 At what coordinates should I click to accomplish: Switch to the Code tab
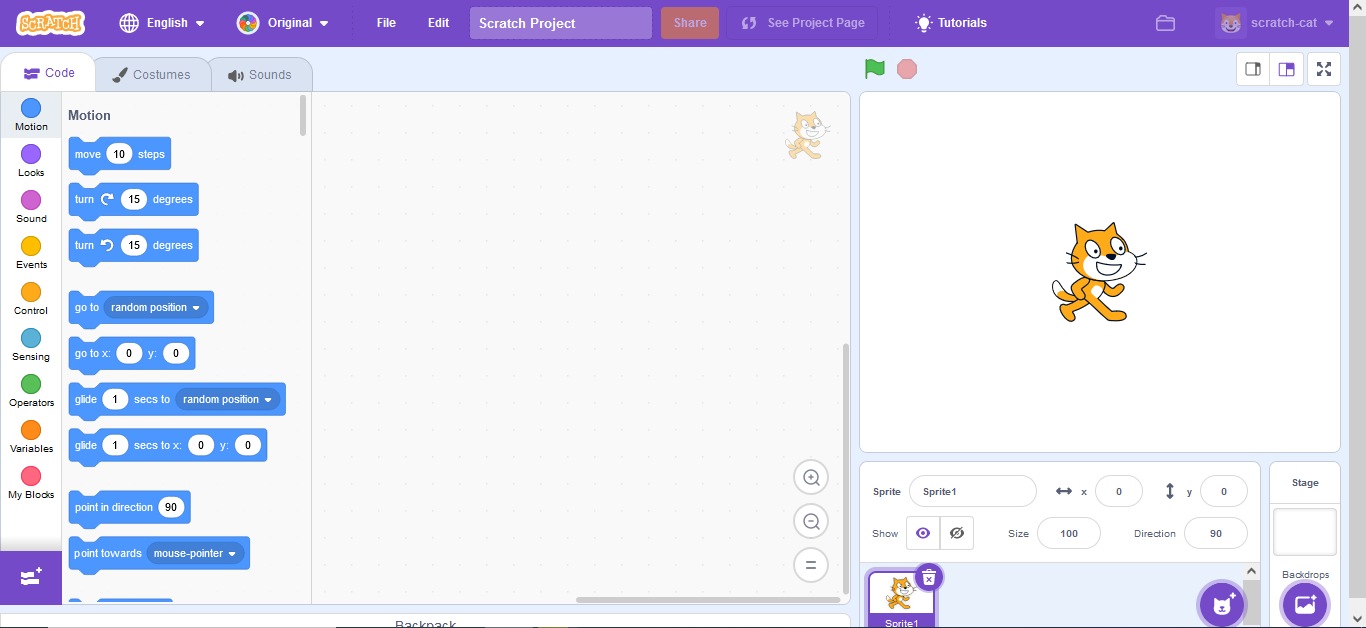[x=49, y=73]
